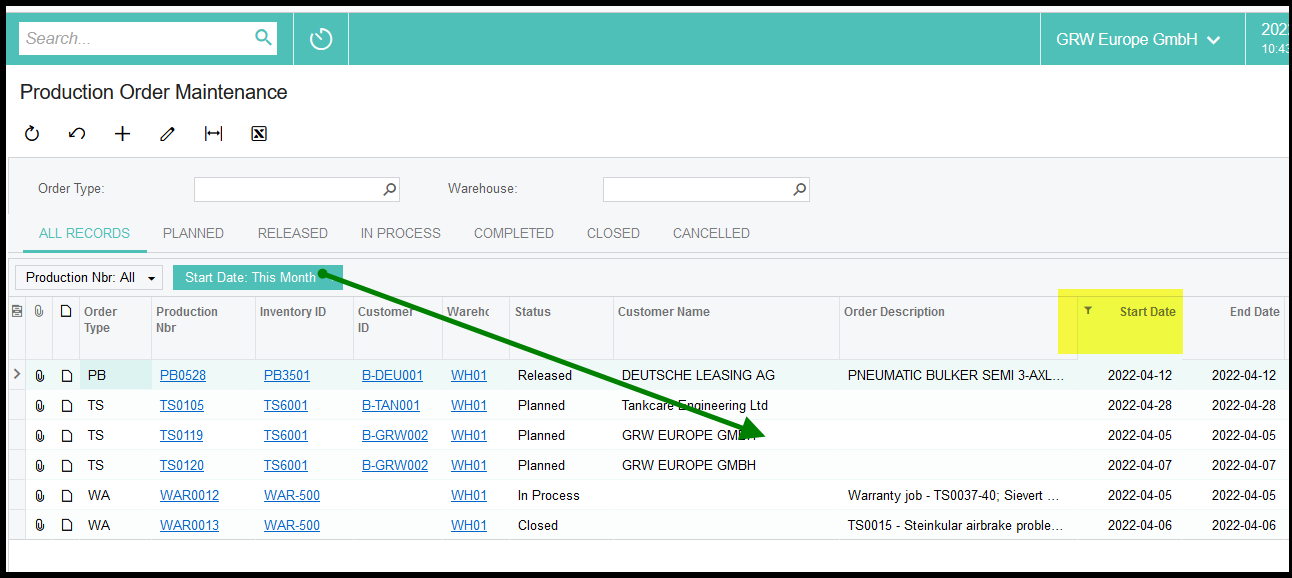This screenshot has width=1292, height=578.
Task: Click the Start Date column header
Action: point(1146,312)
